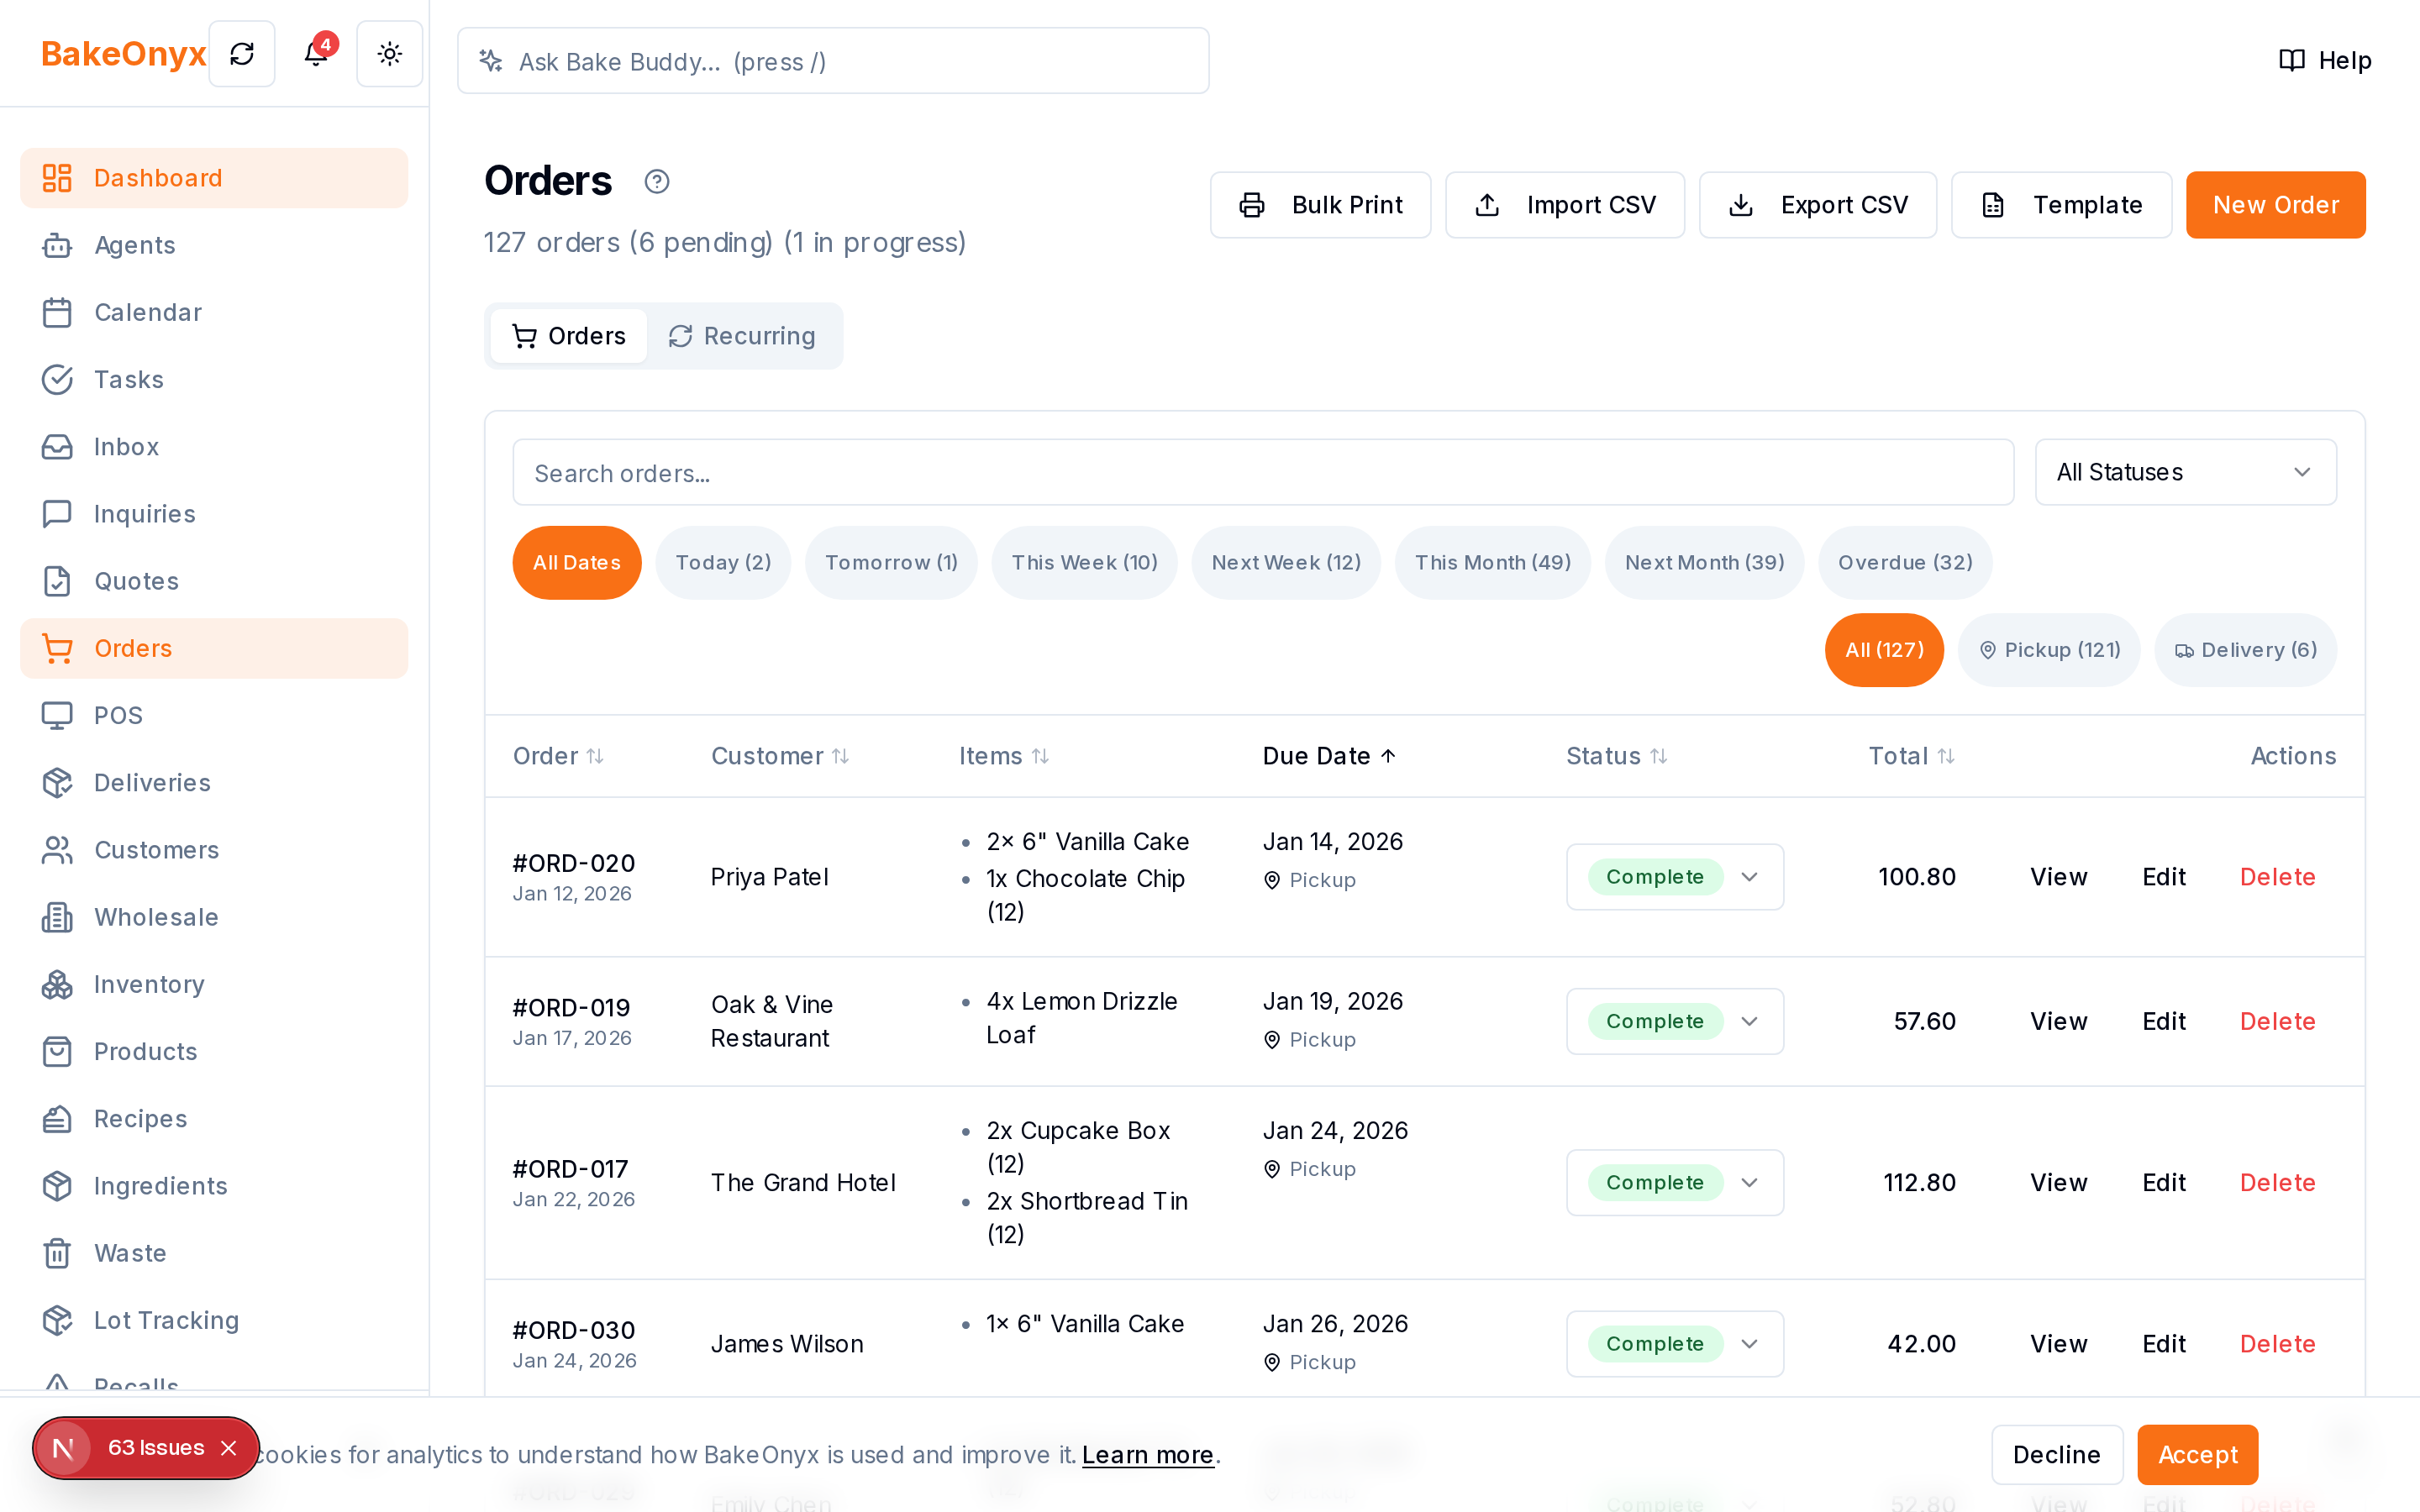Open Help in the top bar

click(x=2324, y=60)
